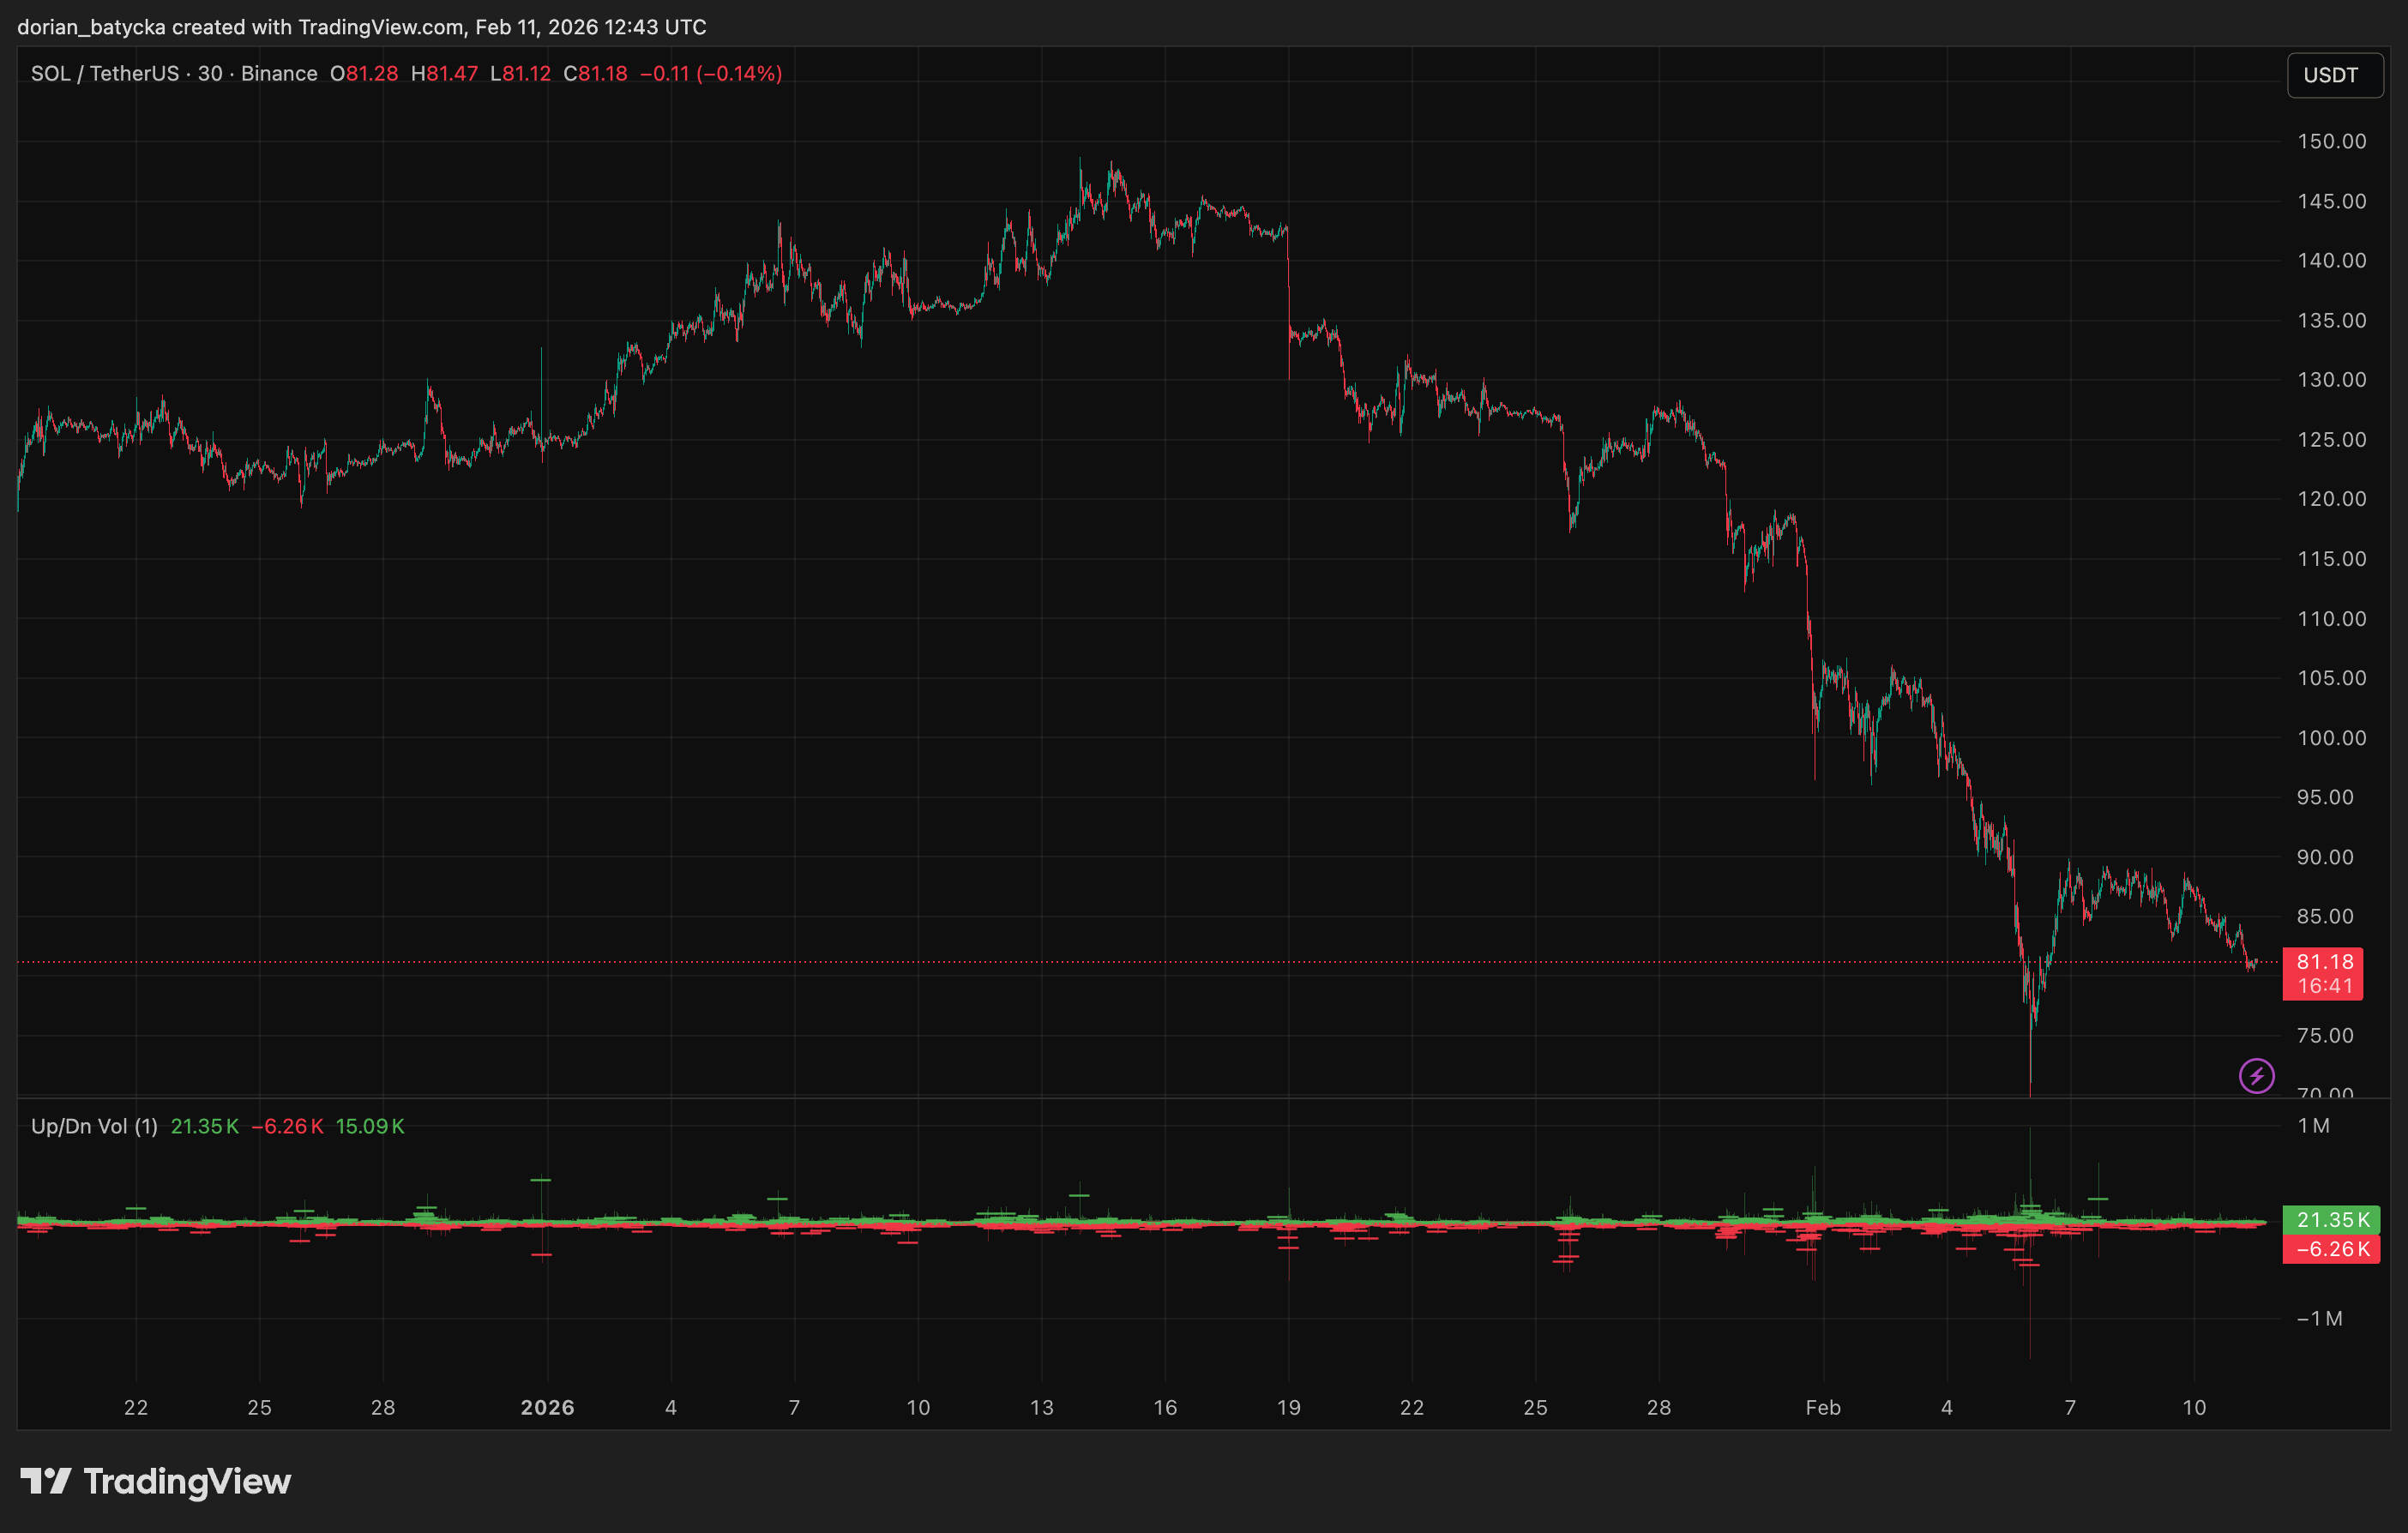Click the −1 M volume scale label
The width and height of the screenshot is (2408, 1533).
(2319, 1318)
